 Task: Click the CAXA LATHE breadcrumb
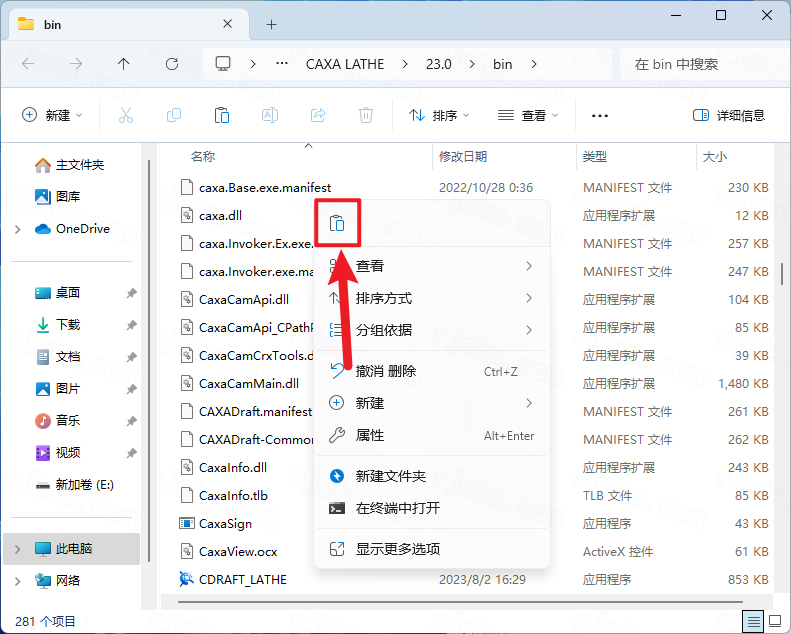344,64
